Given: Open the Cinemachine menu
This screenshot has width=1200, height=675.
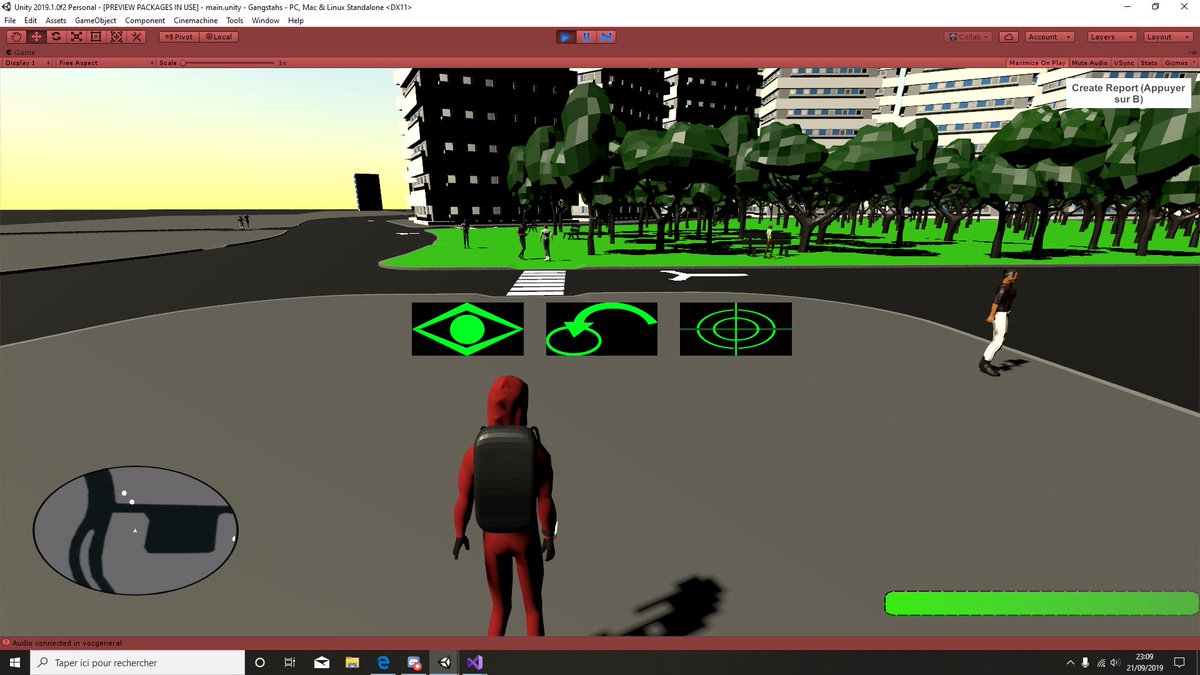Looking at the screenshot, I should coord(196,20).
